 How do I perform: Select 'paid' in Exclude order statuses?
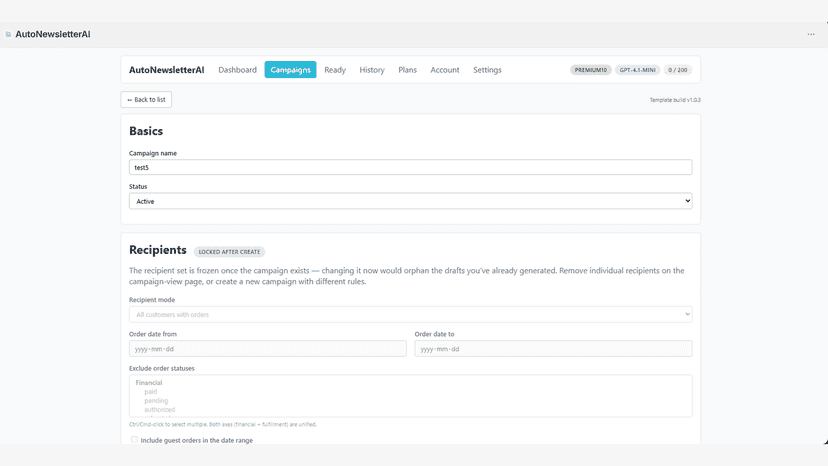tap(150, 392)
